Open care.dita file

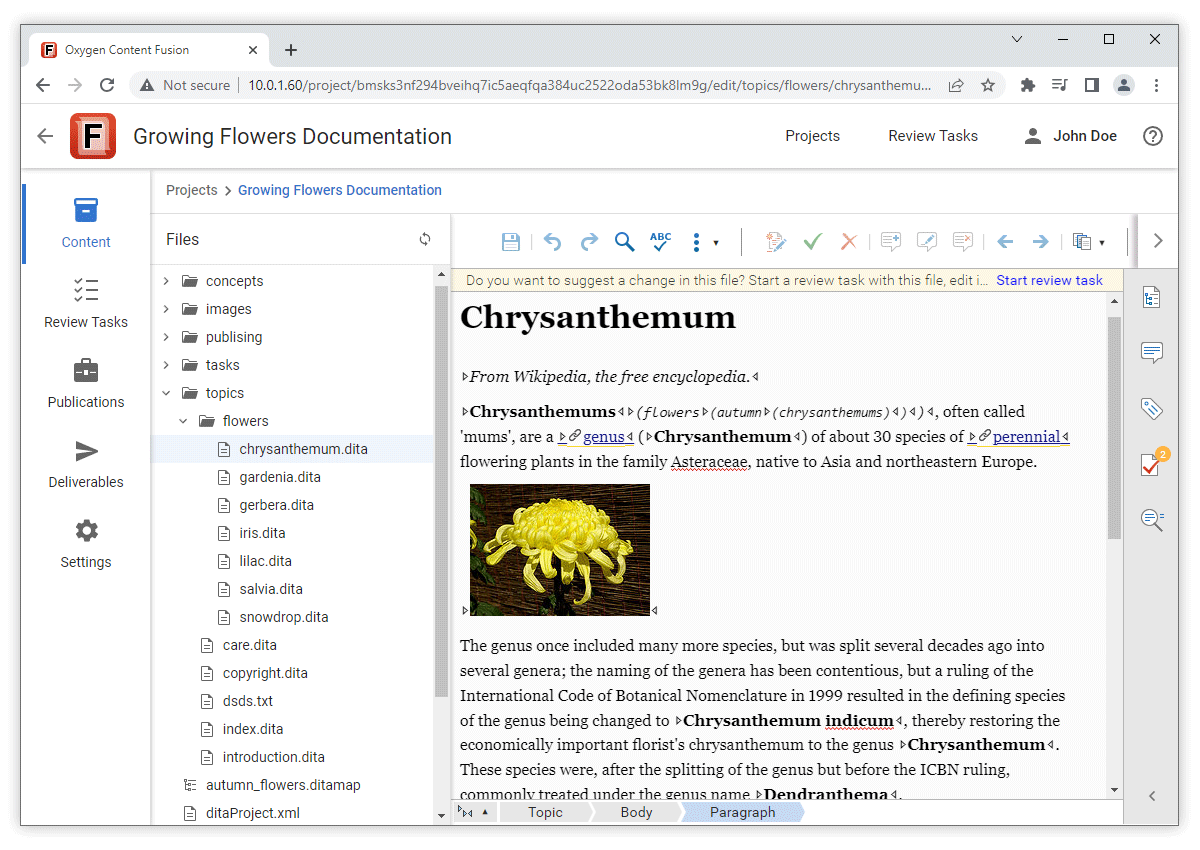pyautogui.click(x=250, y=645)
